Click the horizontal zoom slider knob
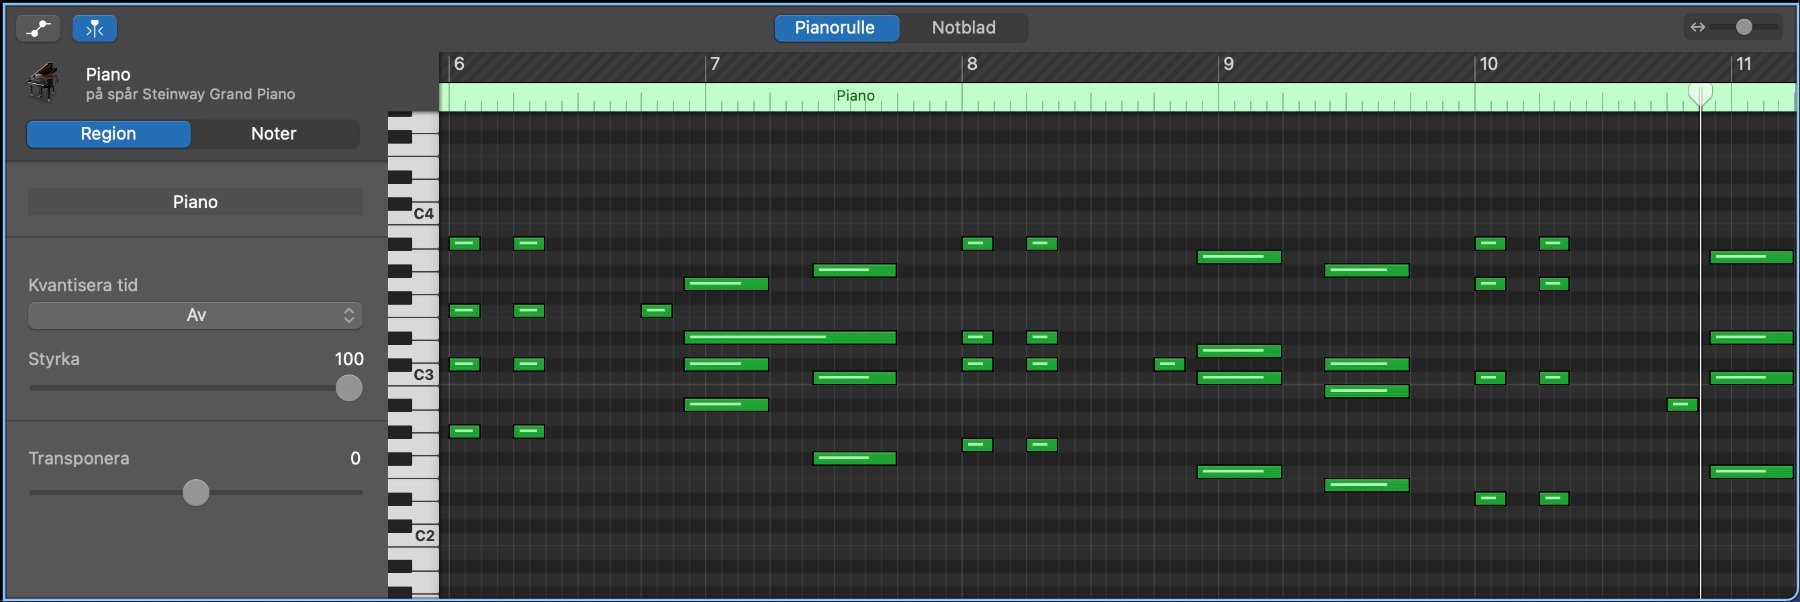 tap(1744, 27)
